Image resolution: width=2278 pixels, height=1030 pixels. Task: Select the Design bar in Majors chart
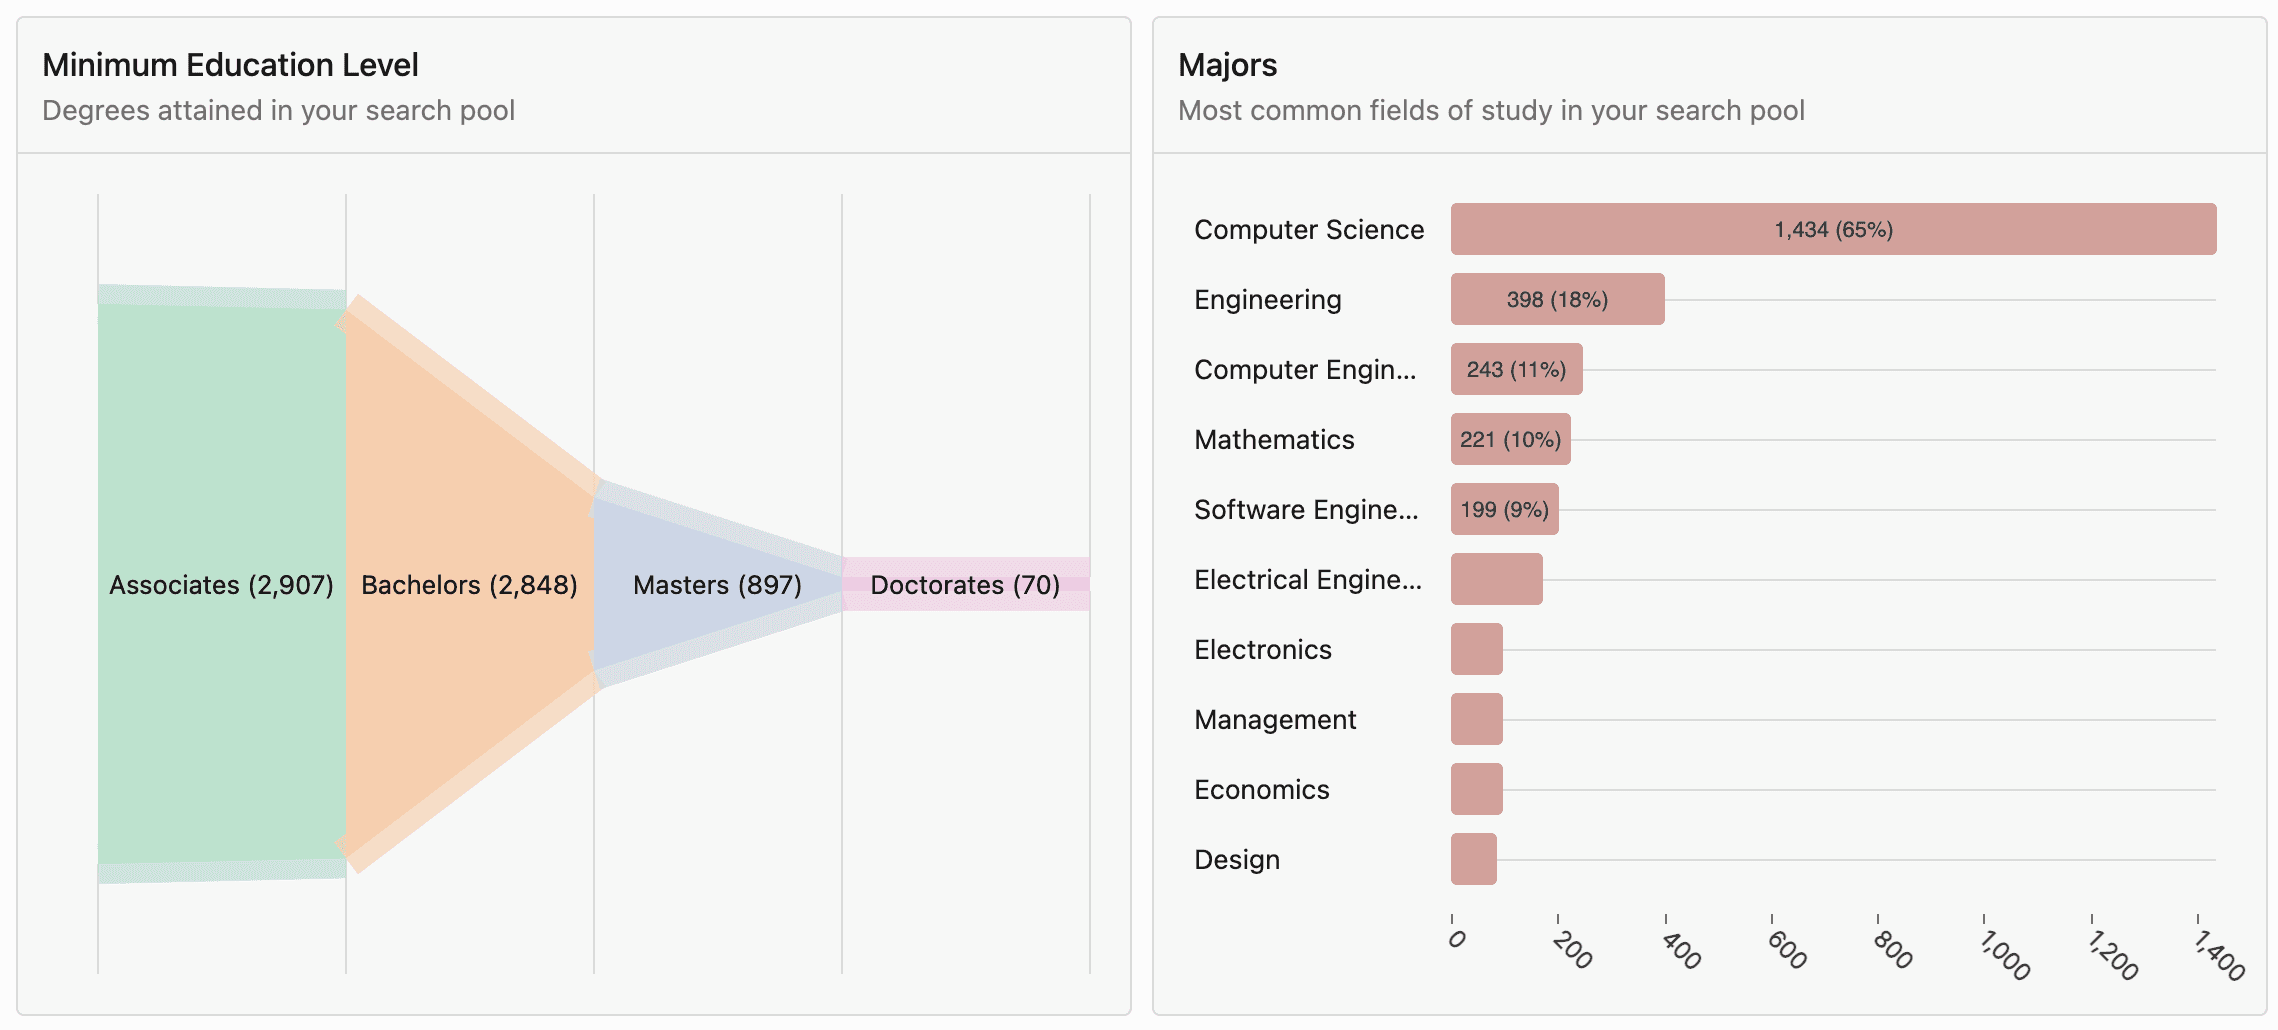(x=1473, y=859)
